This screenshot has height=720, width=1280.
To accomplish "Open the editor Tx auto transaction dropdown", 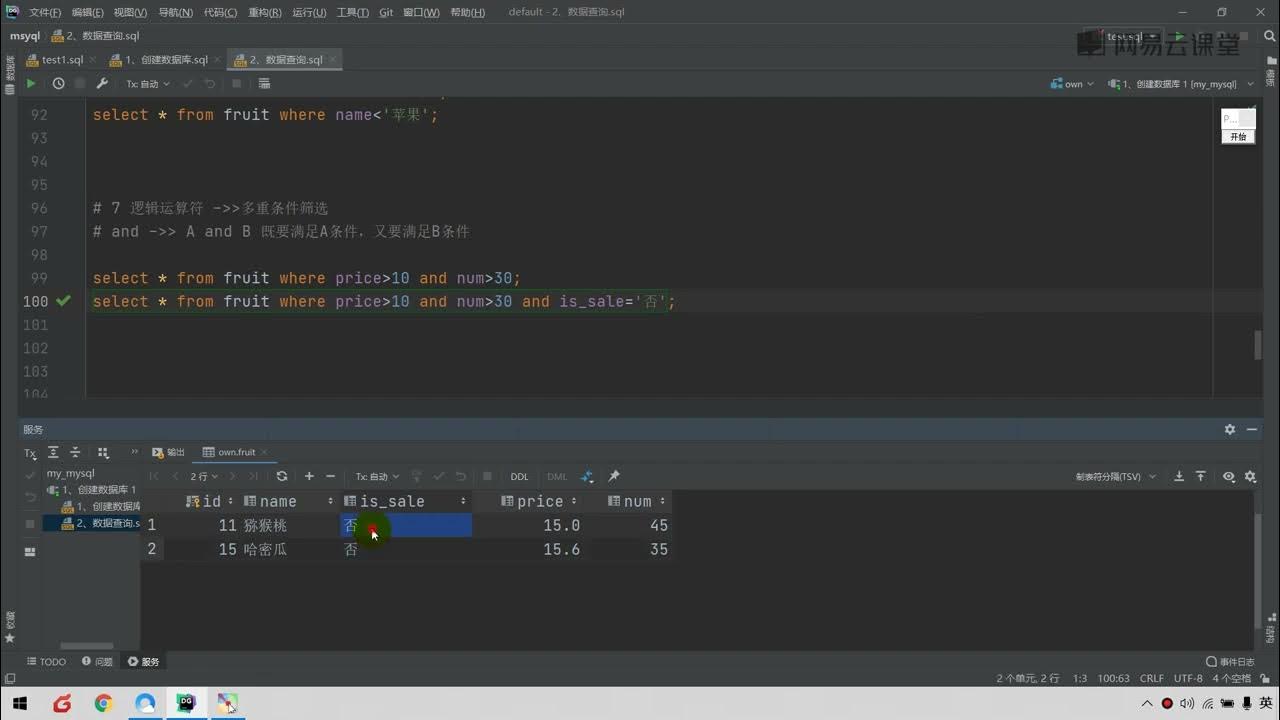I will point(148,84).
